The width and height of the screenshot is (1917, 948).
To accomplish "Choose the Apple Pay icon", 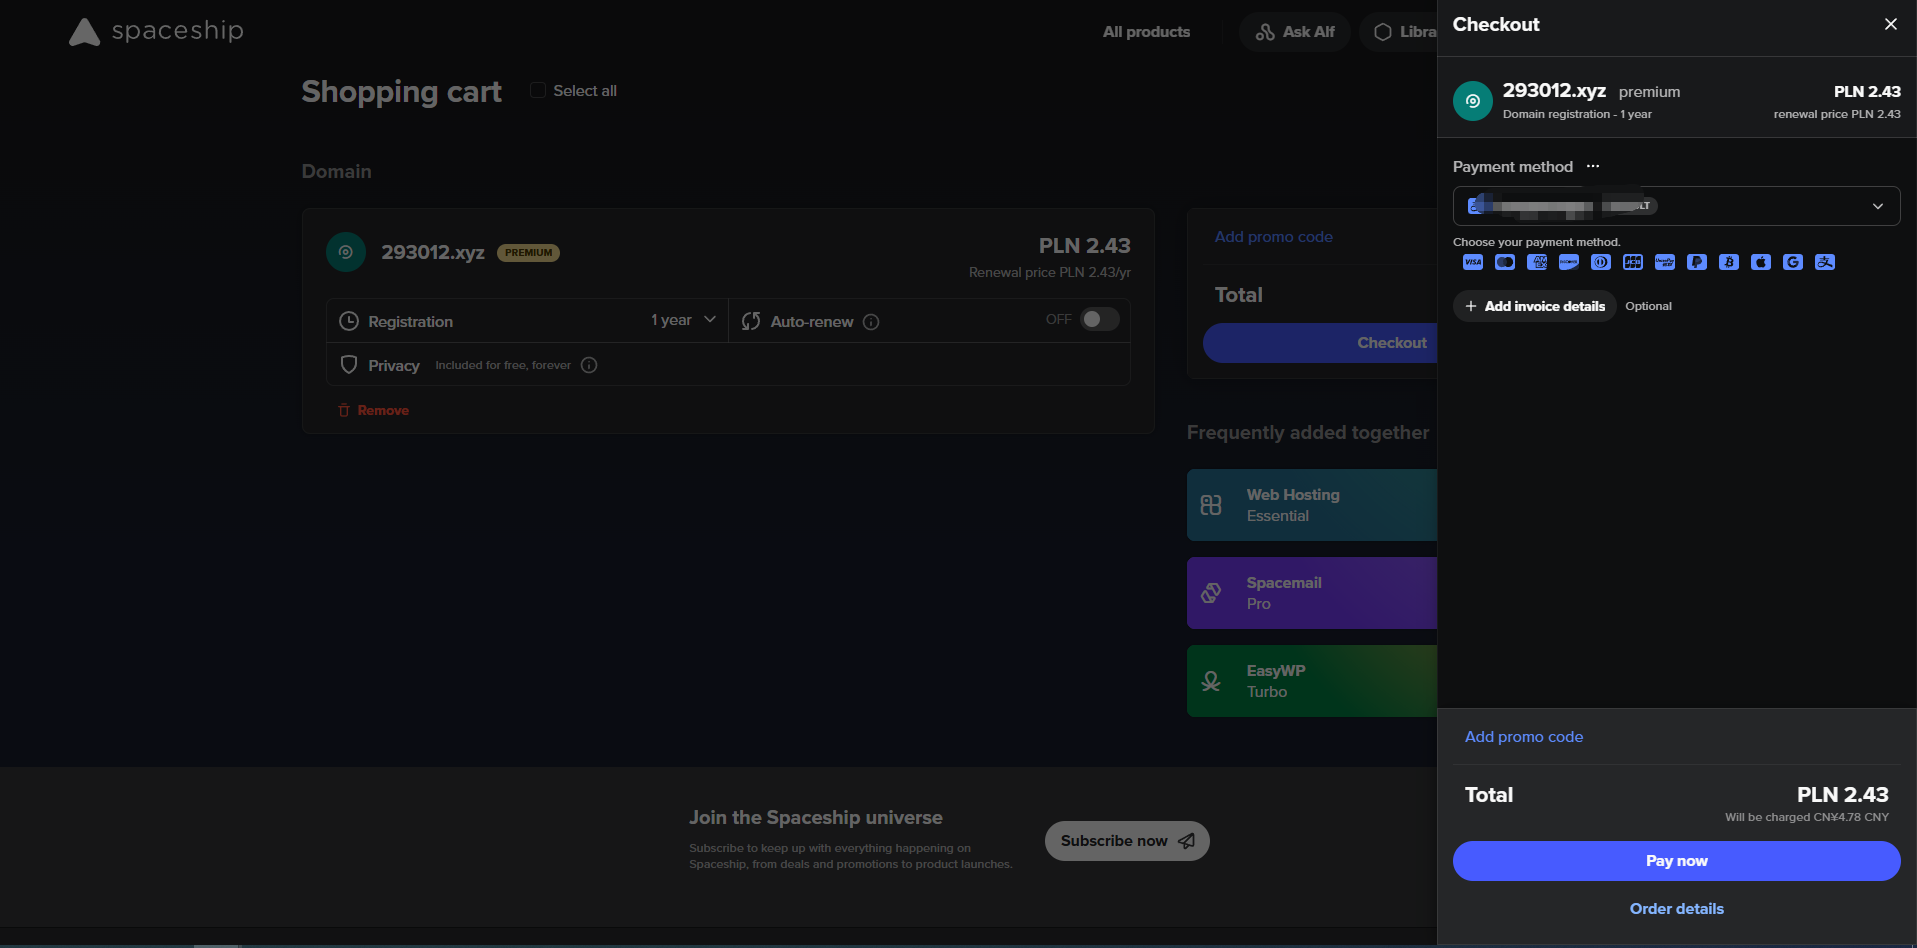I will pos(1761,262).
